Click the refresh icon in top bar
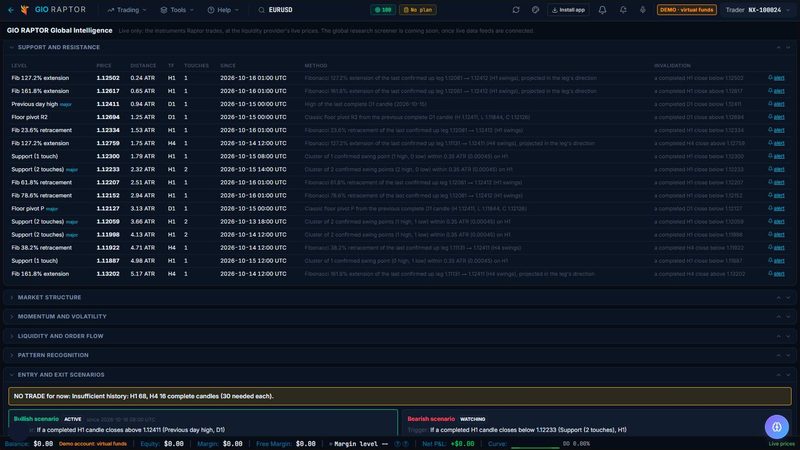The image size is (800, 450). tap(516, 10)
